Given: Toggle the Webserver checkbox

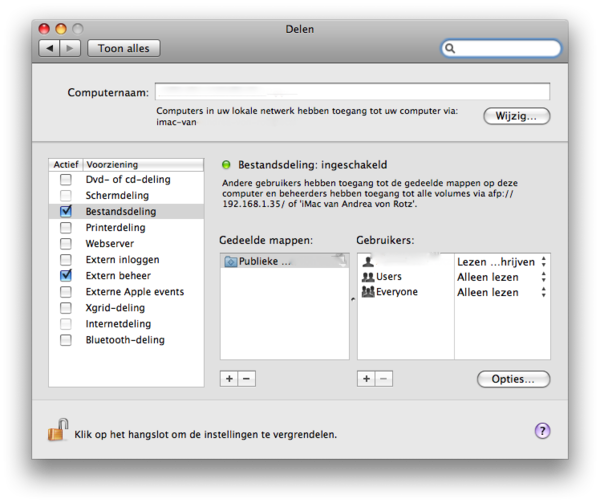Looking at the screenshot, I should pyautogui.click(x=66, y=244).
